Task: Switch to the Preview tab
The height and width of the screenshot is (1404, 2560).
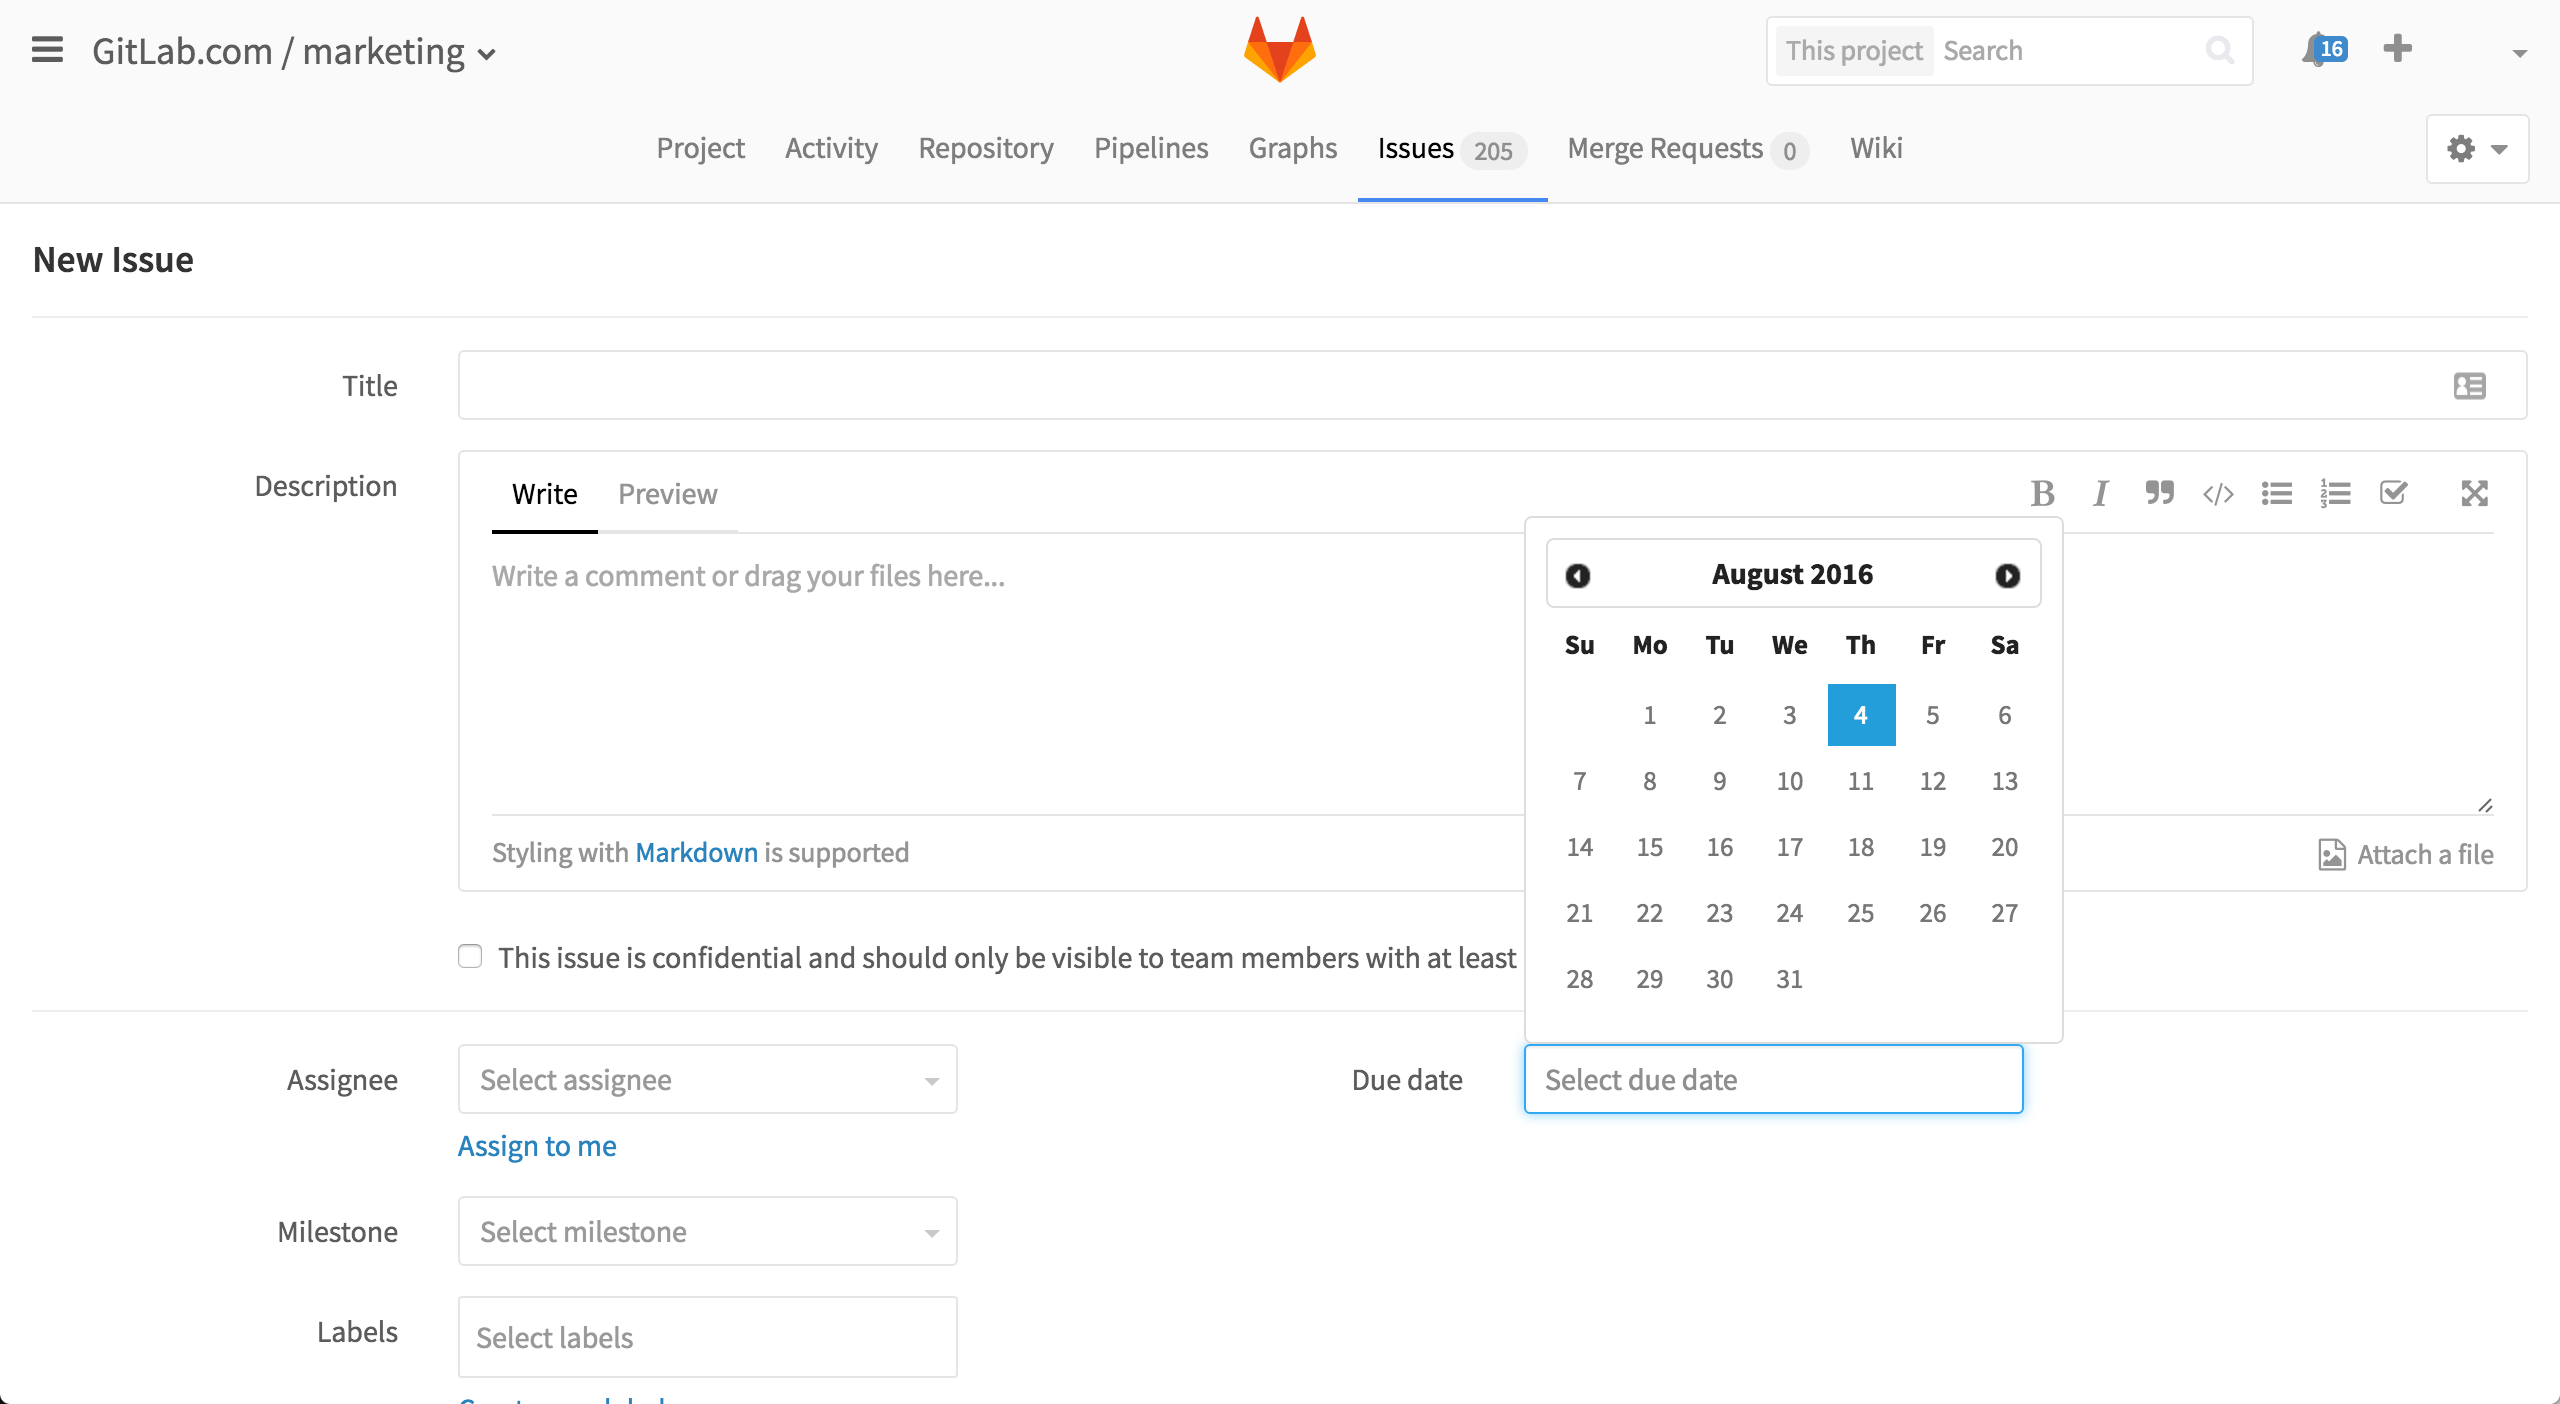Action: point(667,494)
